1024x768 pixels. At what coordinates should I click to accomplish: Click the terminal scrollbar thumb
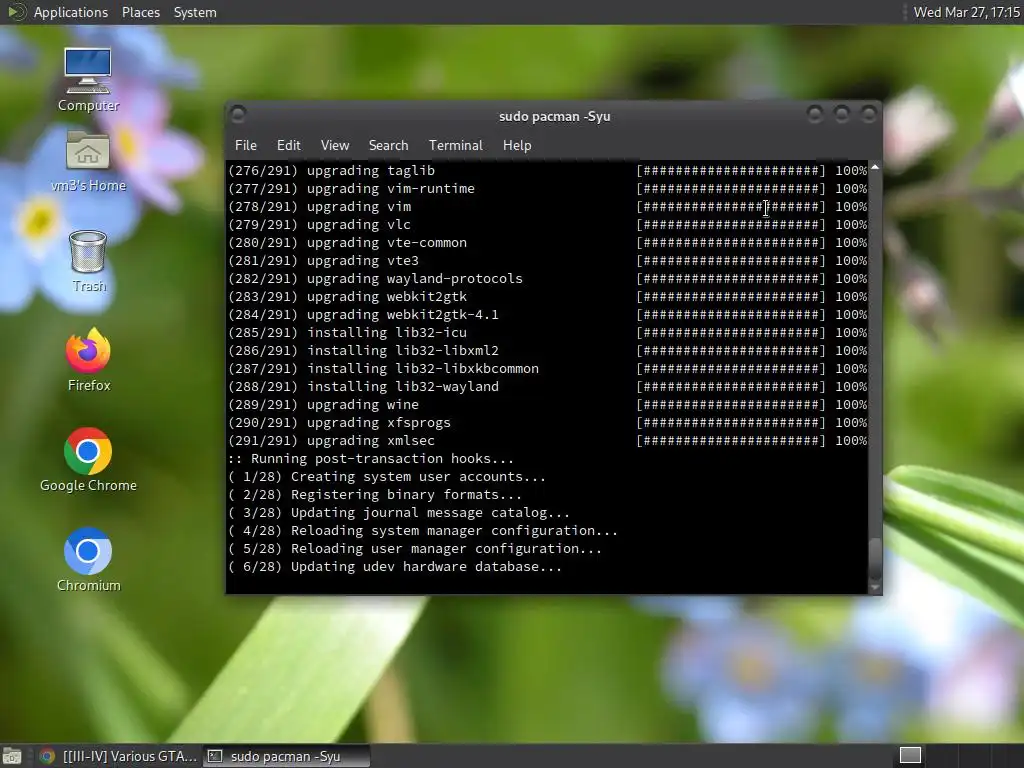(x=875, y=558)
